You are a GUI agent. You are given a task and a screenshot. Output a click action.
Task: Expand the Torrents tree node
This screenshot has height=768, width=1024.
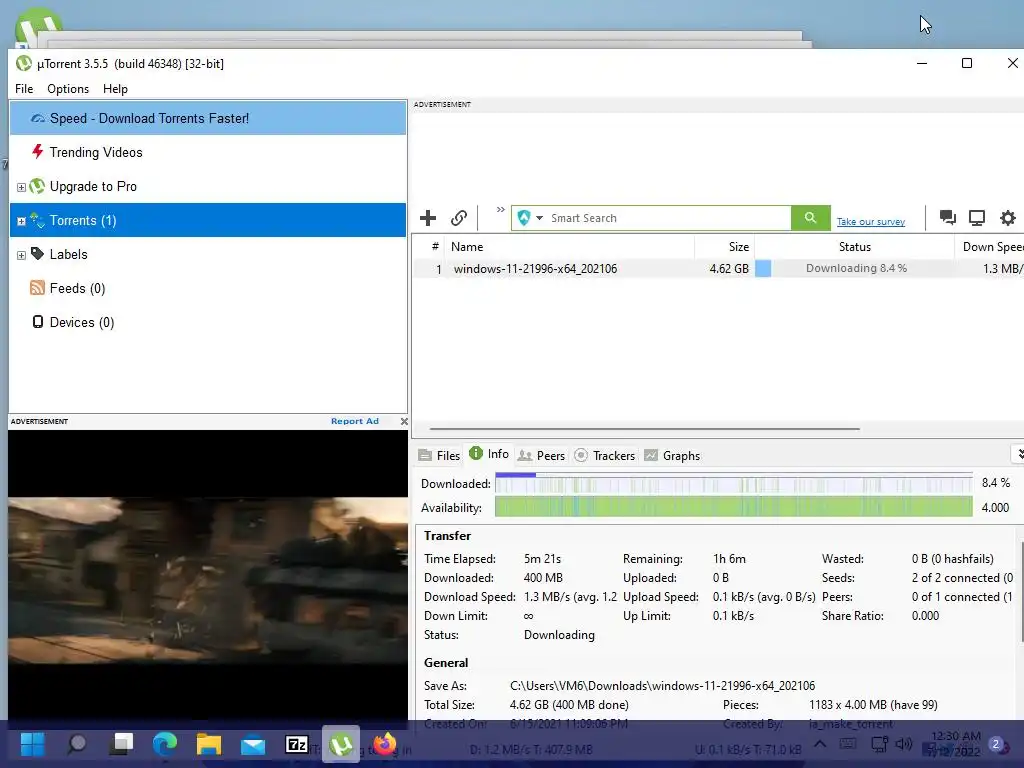click(x=21, y=221)
